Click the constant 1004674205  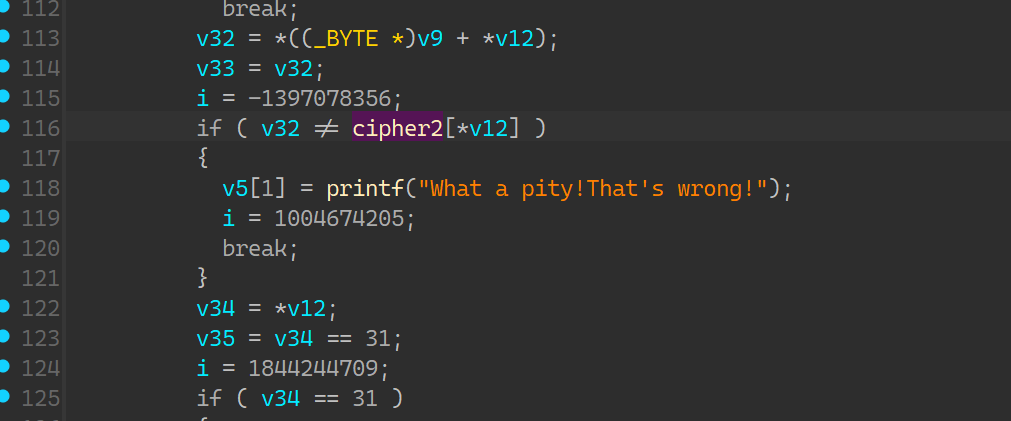click(332, 219)
